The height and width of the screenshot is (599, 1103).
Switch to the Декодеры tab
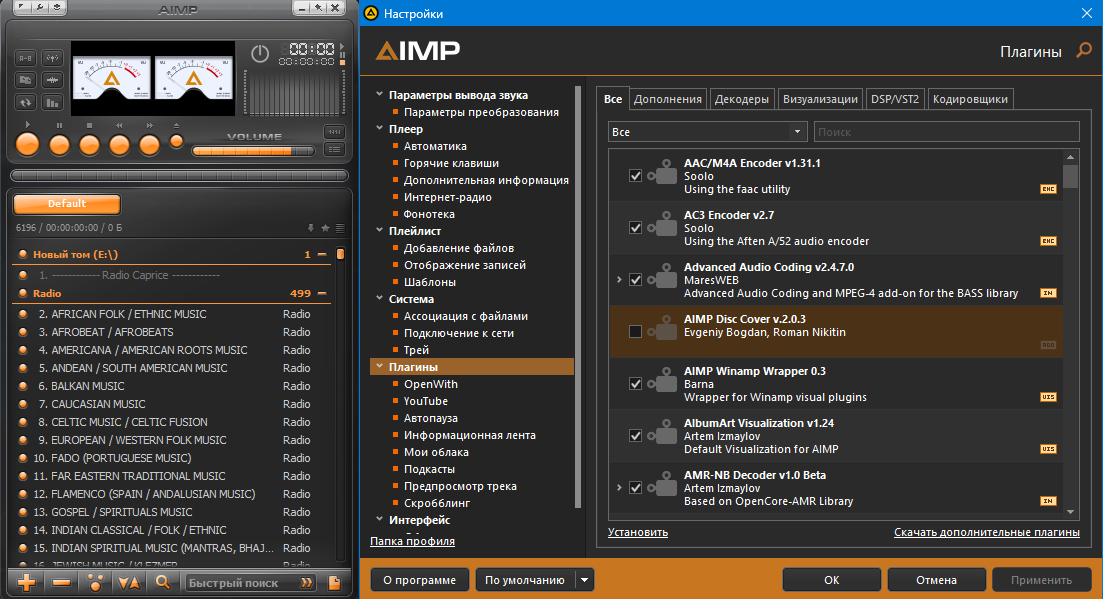[x=742, y=99]
